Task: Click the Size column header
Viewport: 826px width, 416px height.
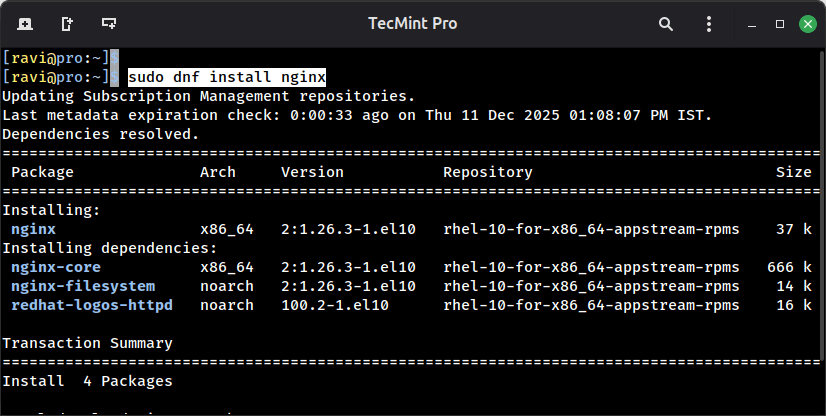Action: pyautogui.click(x=794, y=172)
